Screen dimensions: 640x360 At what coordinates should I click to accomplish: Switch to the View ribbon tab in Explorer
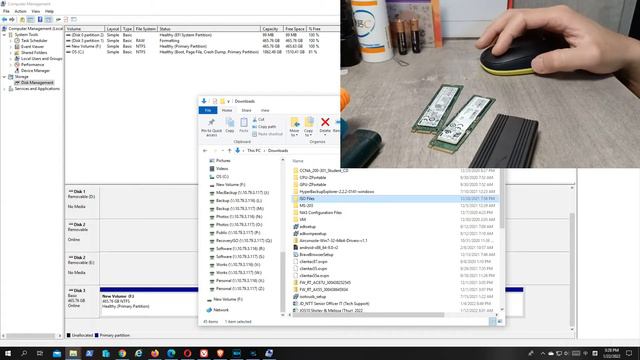(265, 110)
